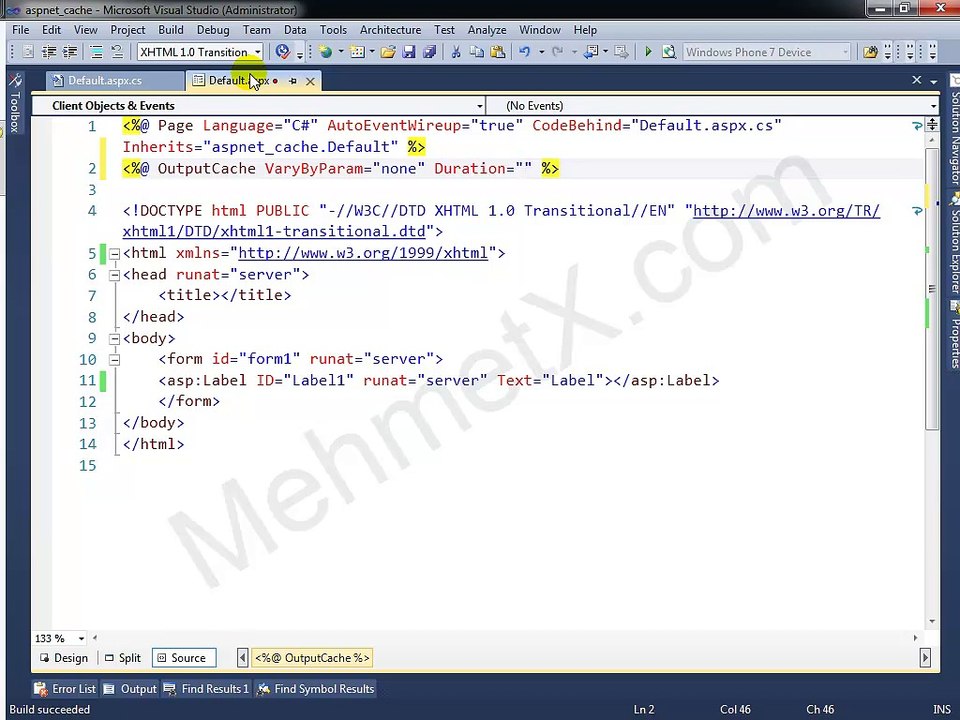960x720 pixels.
Task: Collapse the form element on line 10
Action: pyautogui.click(x=114, y=359)
